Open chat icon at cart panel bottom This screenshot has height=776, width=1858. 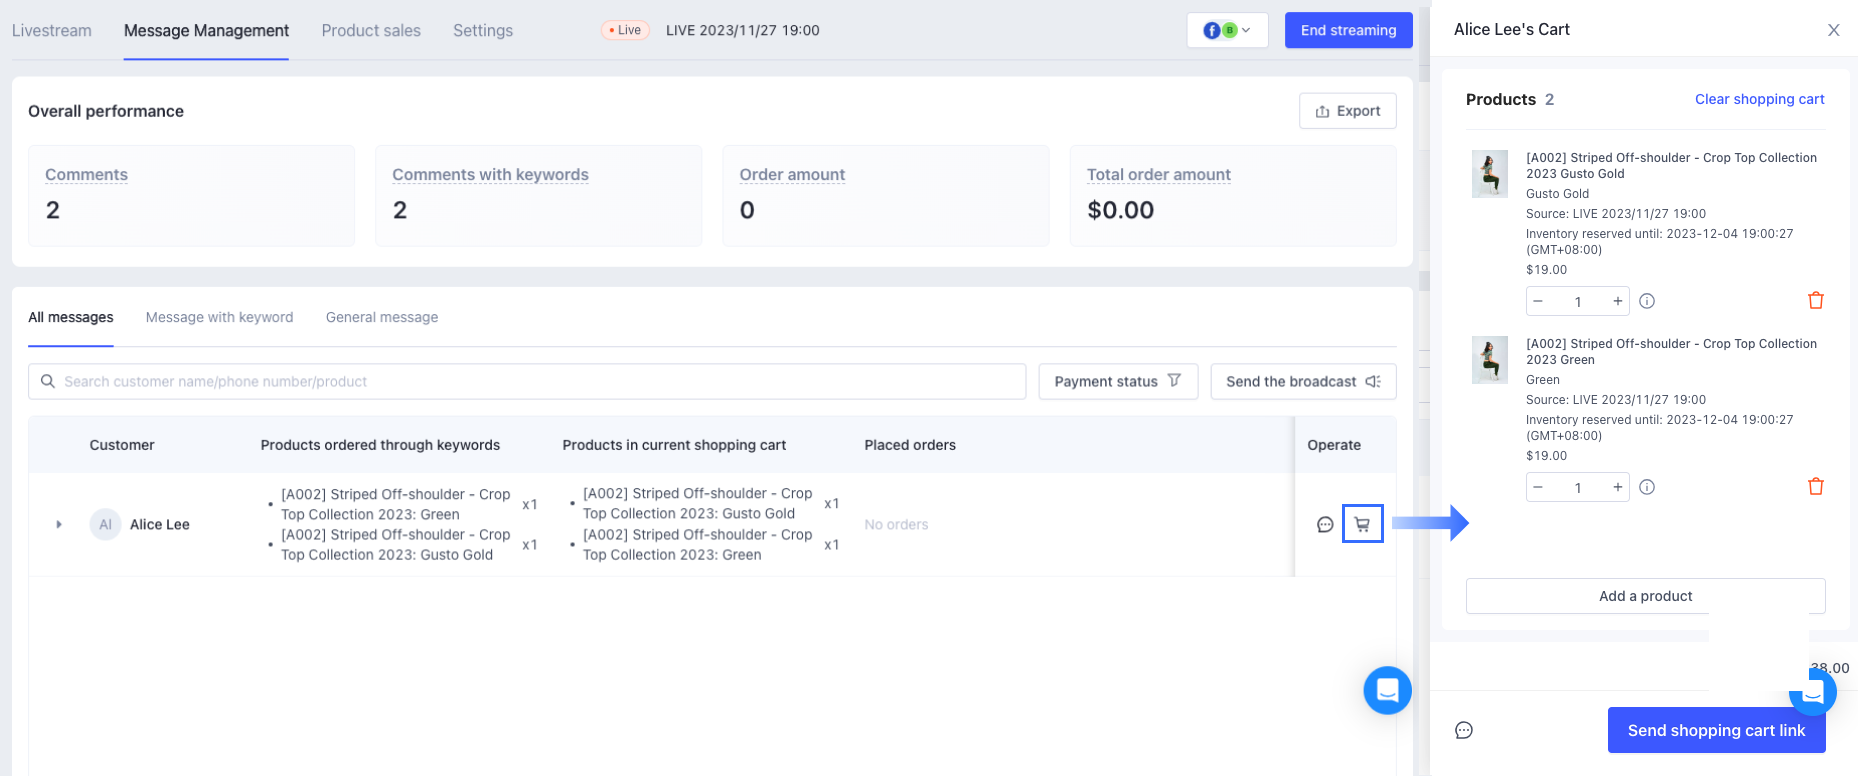(x=1464, y=730)
